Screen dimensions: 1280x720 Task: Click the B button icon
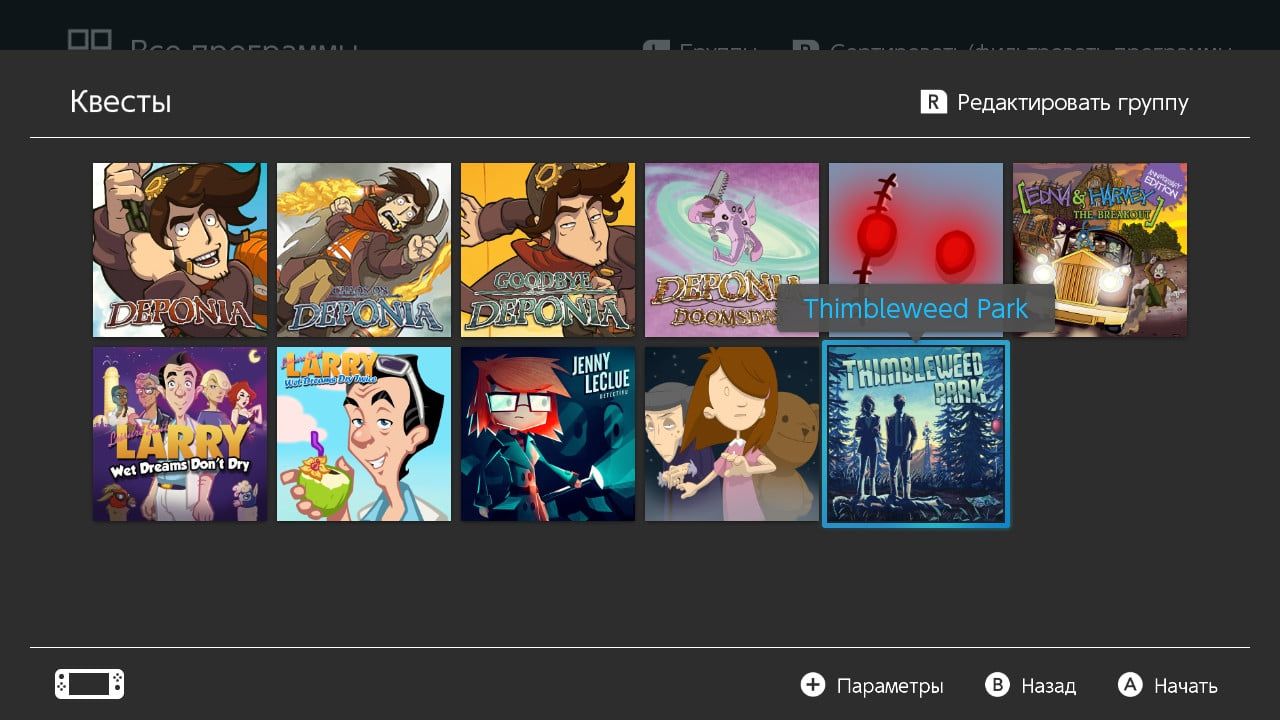[x=997, y=685]
